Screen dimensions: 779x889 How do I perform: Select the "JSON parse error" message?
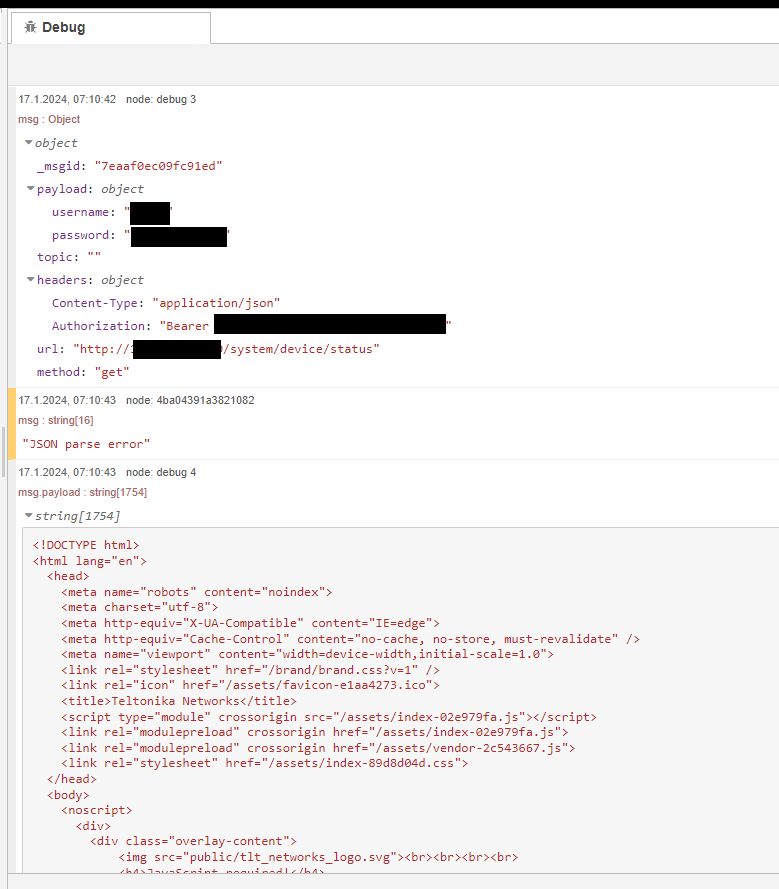click(x=86, y=444)
